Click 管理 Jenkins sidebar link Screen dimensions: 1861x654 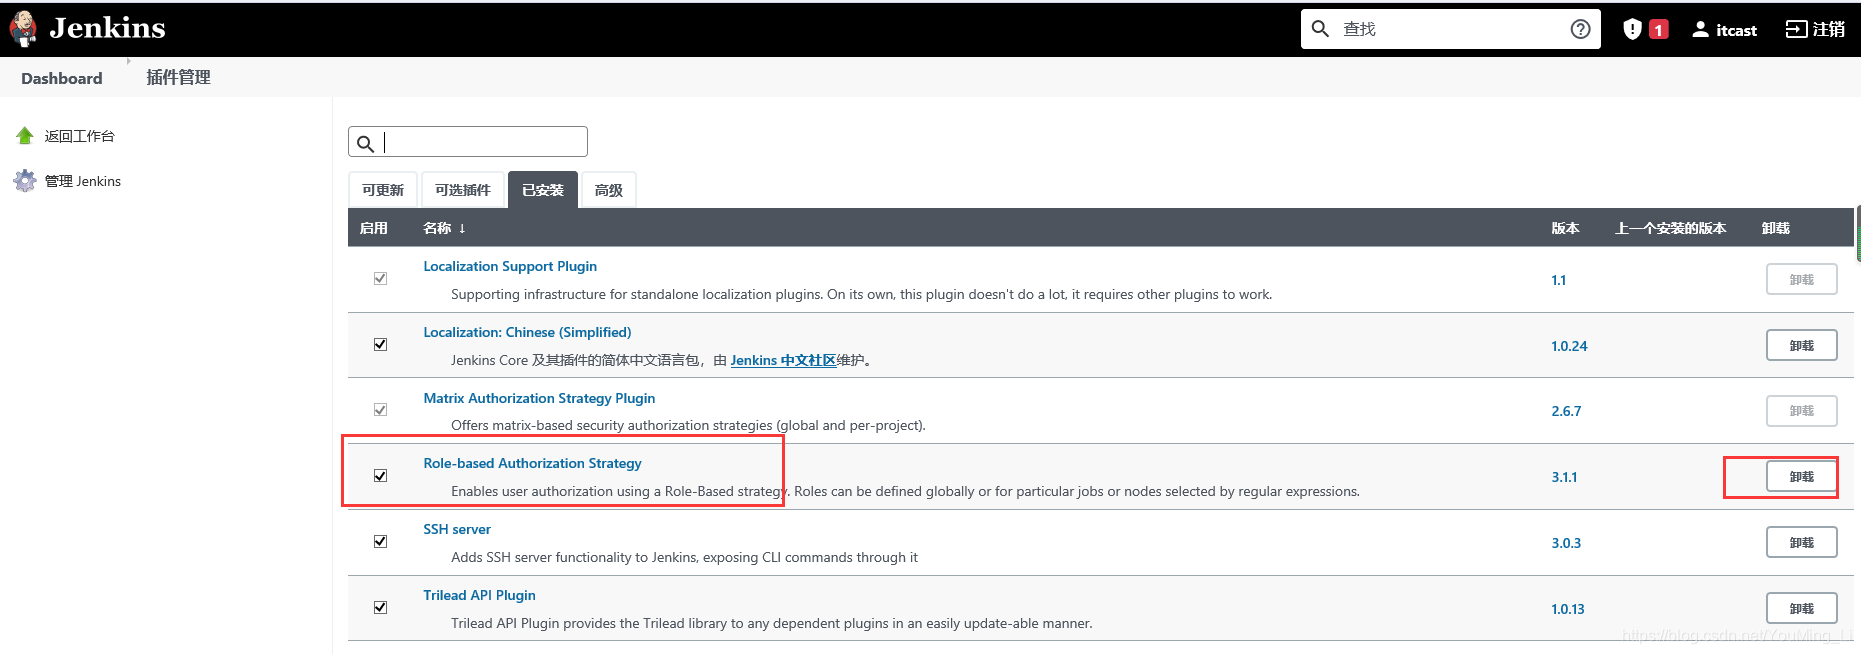[82, 181]
